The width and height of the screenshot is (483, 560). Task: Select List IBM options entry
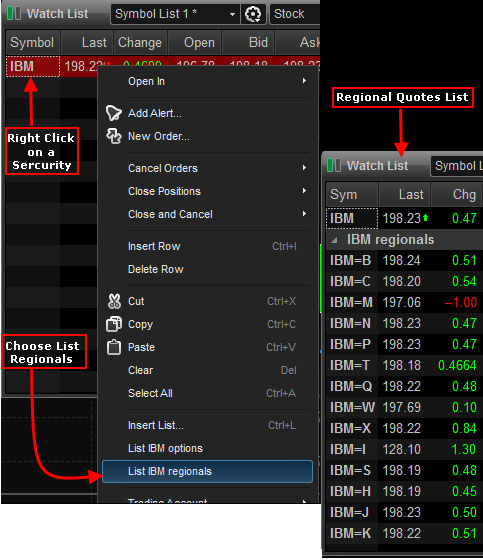207,448
